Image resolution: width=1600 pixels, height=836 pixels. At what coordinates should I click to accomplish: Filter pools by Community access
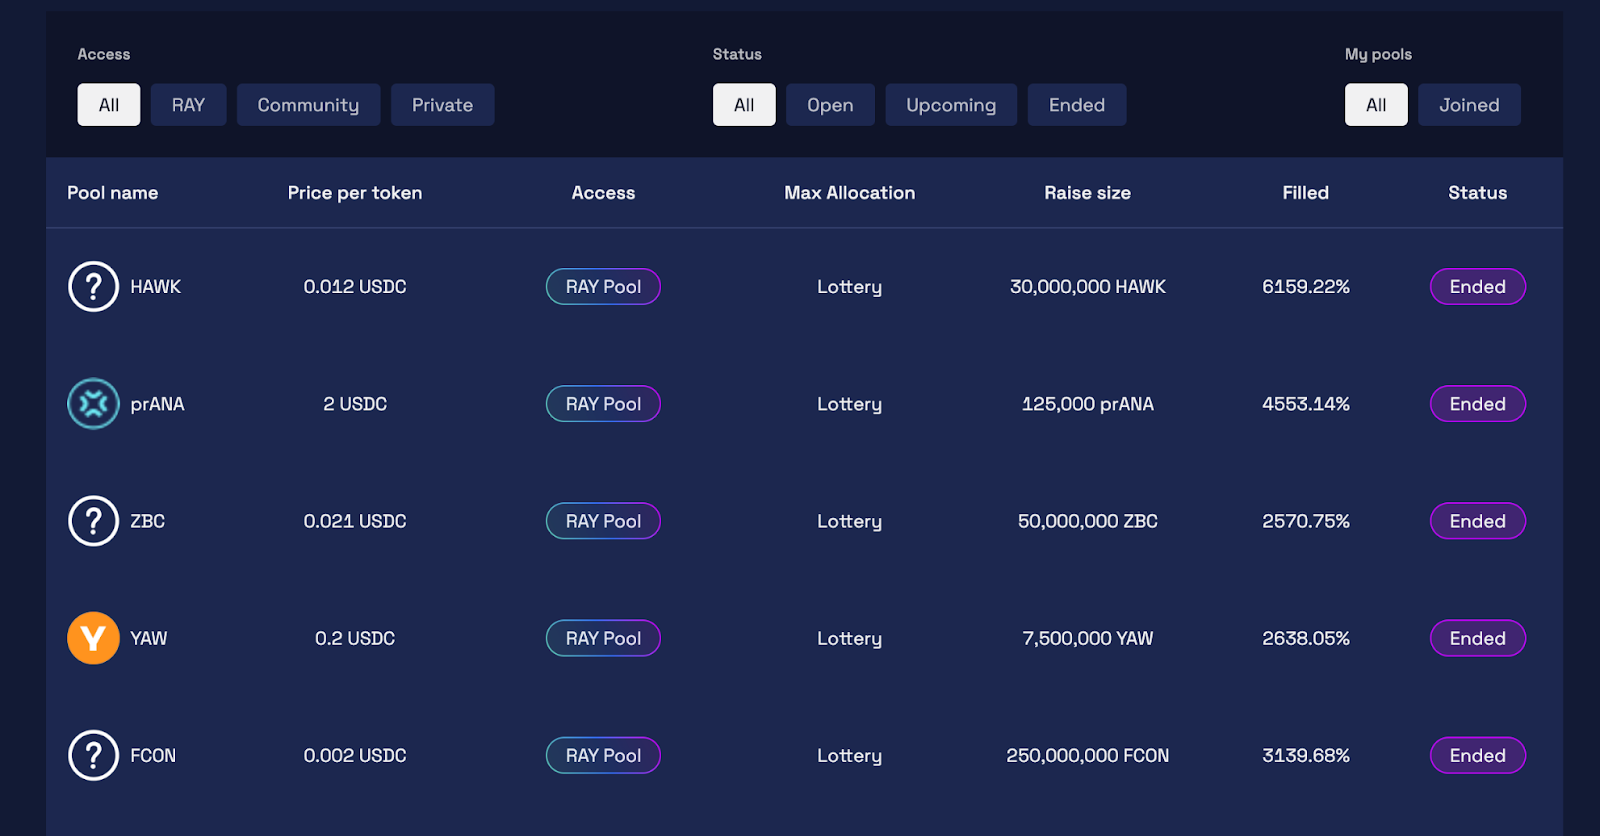point(308,105)
